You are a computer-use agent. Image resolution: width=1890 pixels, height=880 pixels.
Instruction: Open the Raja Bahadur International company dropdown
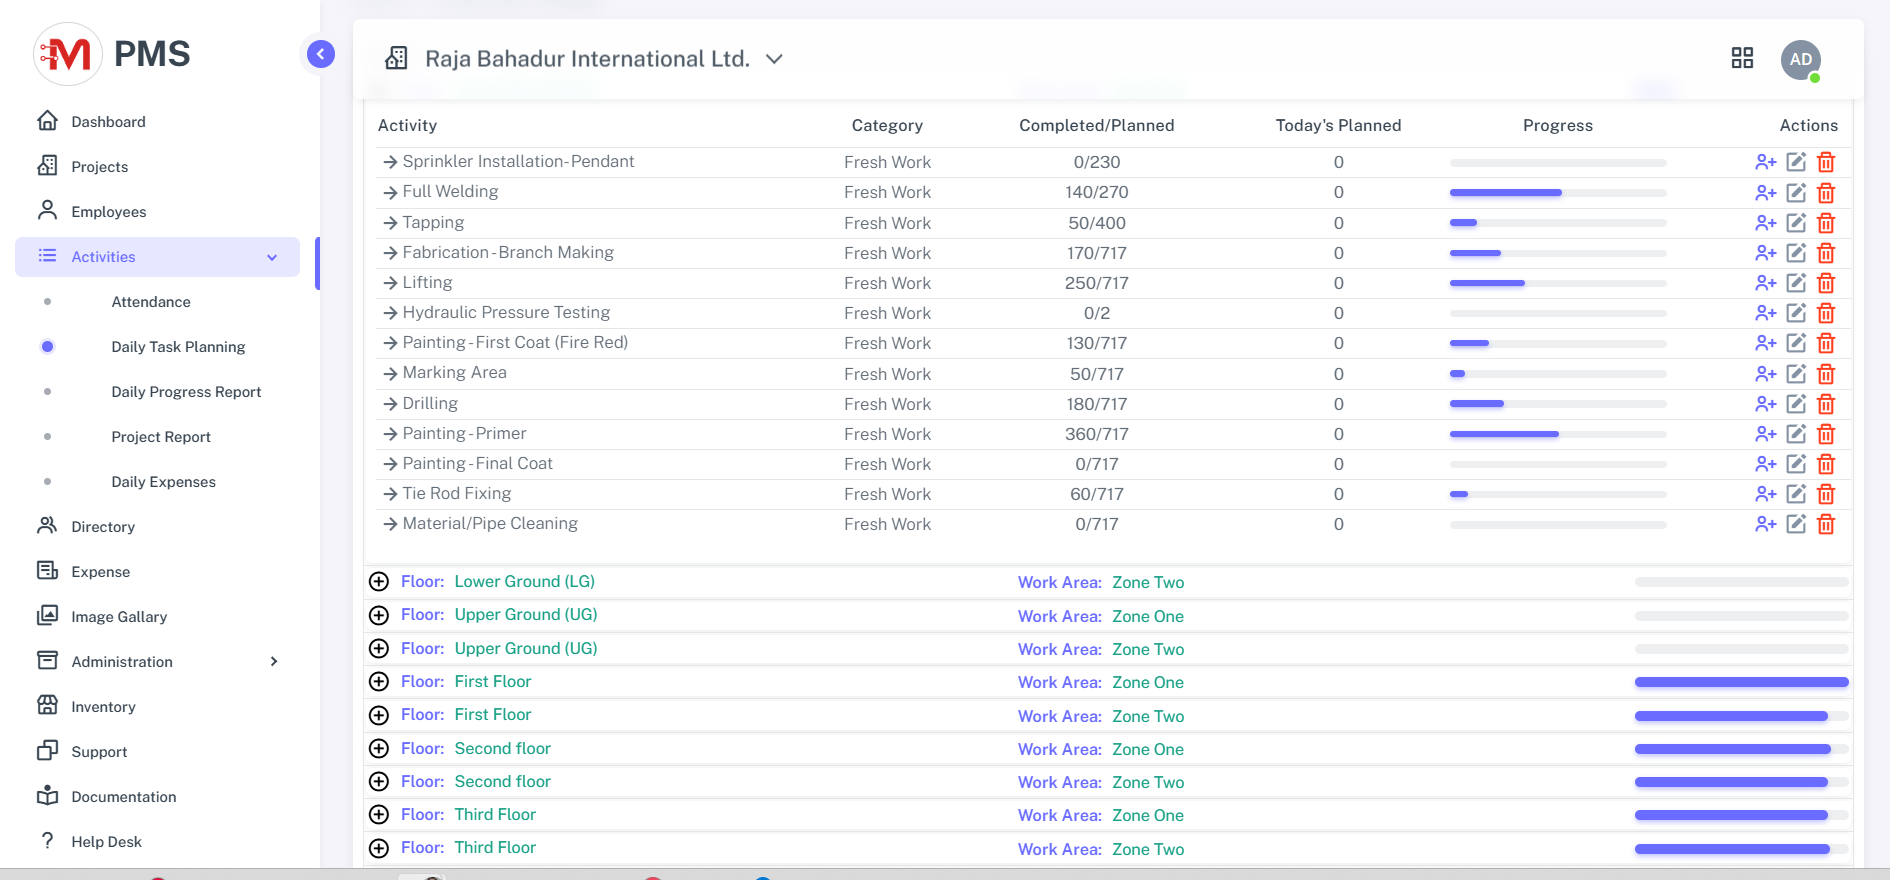click(773, 59)
